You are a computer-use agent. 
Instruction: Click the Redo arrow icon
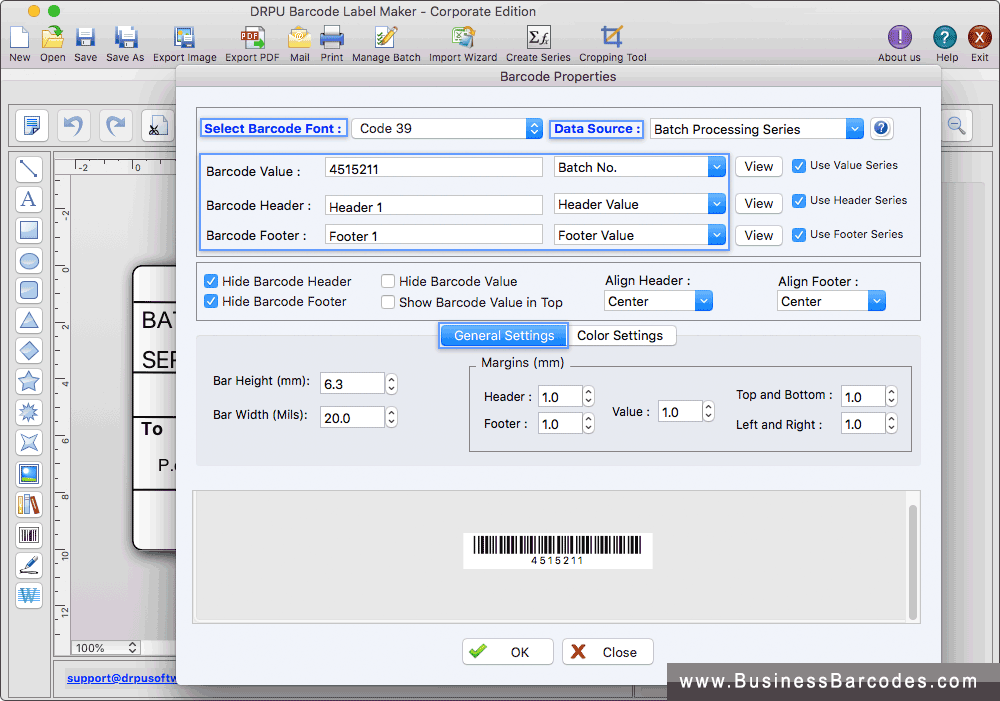pyautogui.click(x=115, y=125)
